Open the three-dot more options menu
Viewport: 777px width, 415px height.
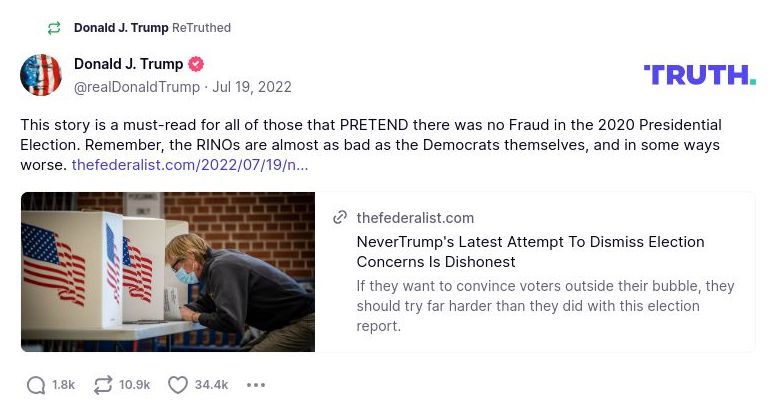click(x=256, y=385)
